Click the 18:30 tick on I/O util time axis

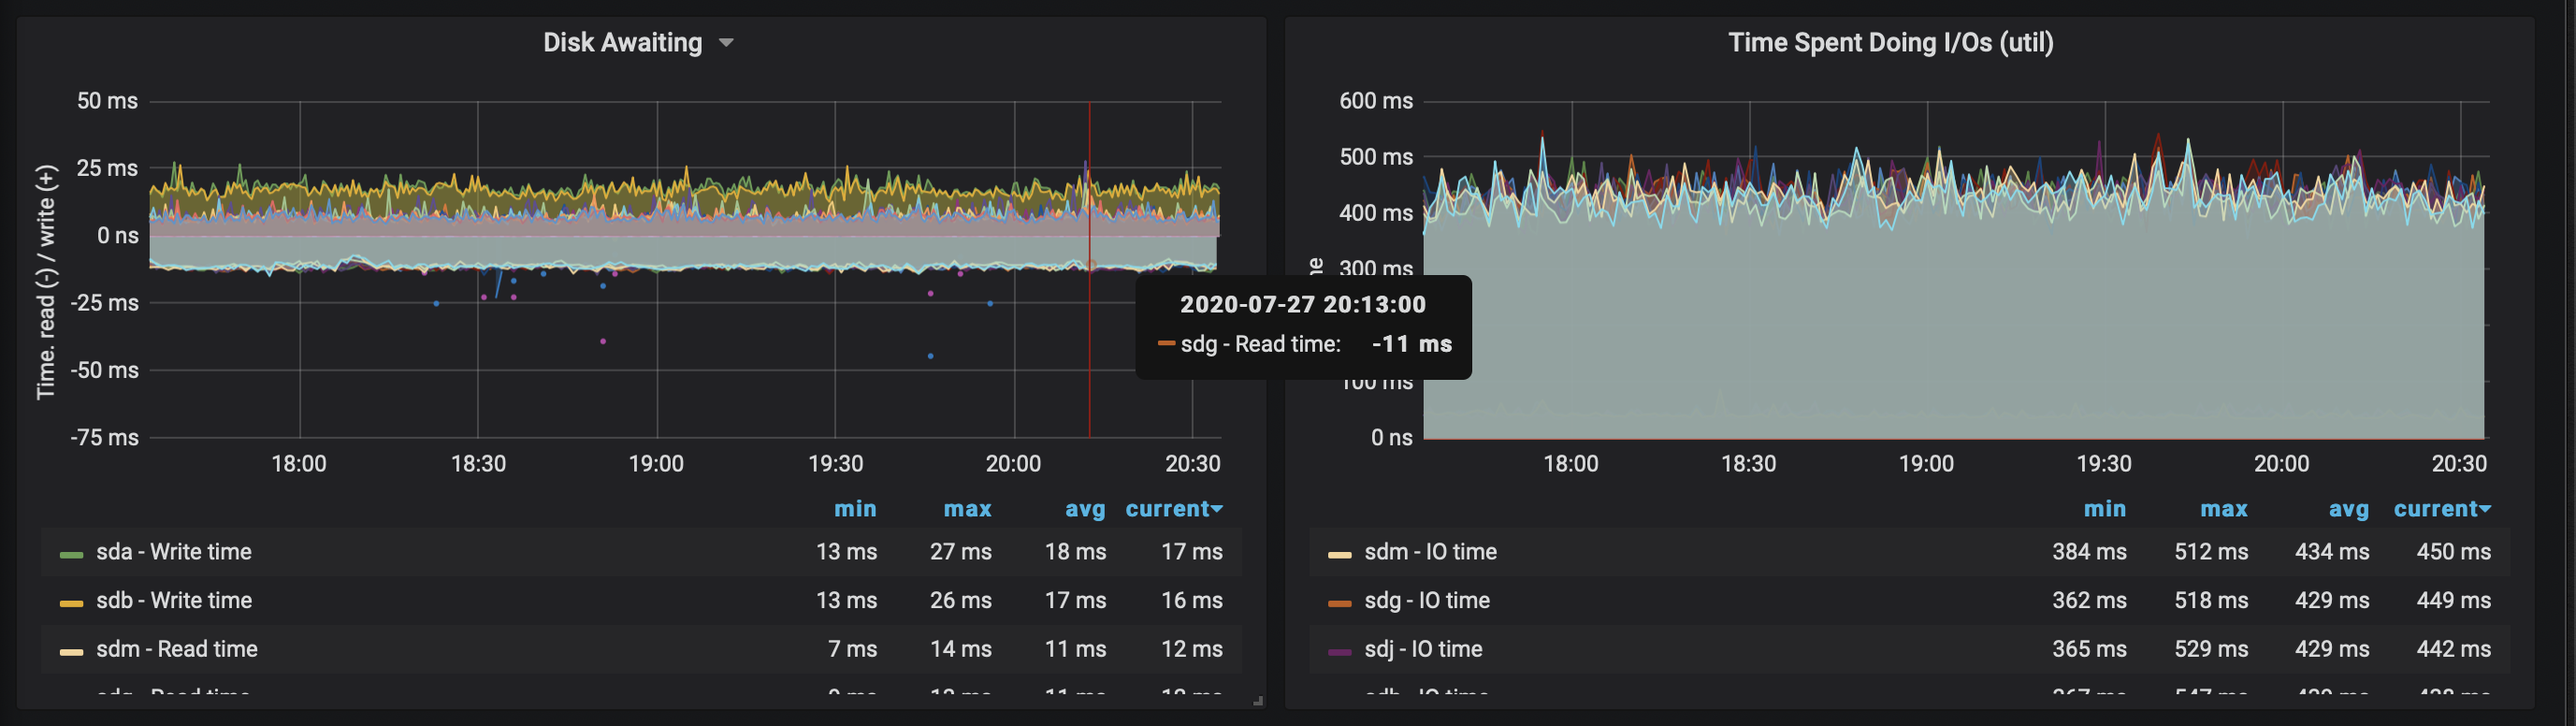(1748, 464)
